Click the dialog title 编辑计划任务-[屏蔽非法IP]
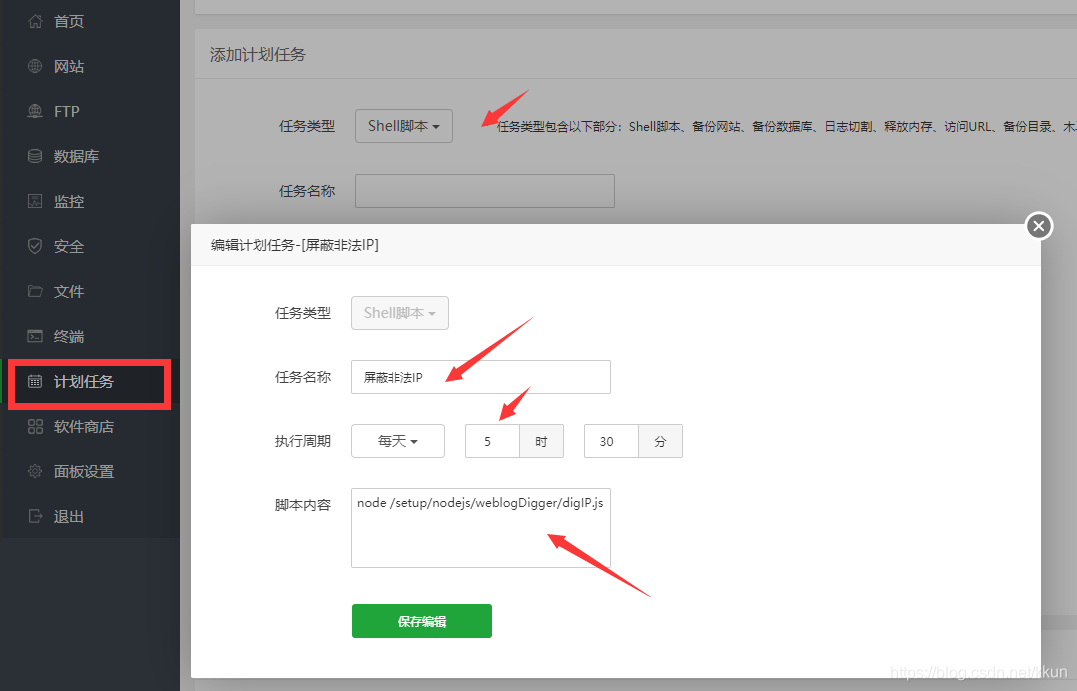1077x691 pixels. 295,245
